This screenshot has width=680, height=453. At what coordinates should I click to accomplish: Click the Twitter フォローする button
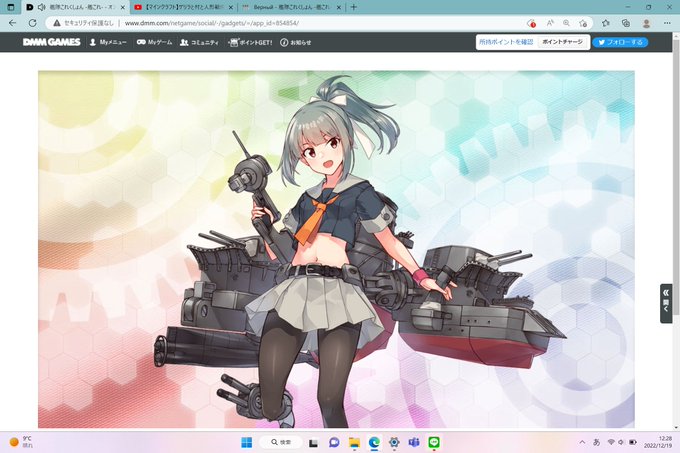tap(620, 42)
